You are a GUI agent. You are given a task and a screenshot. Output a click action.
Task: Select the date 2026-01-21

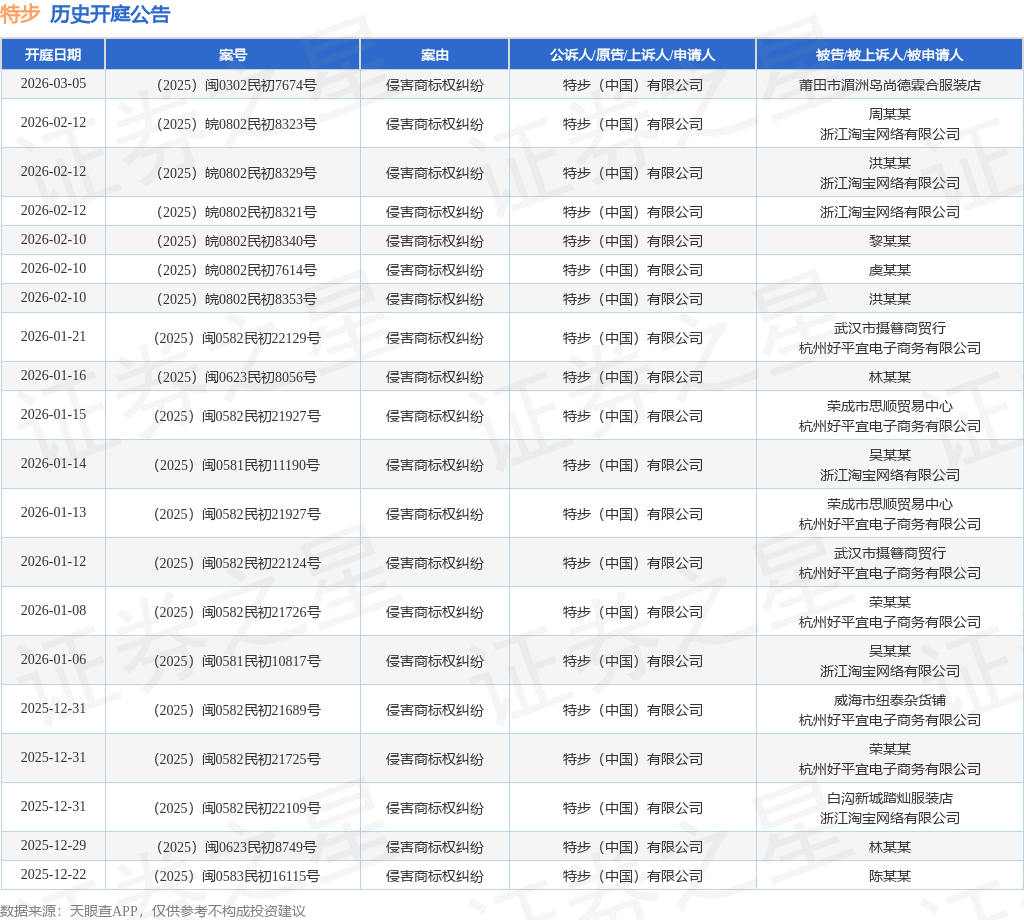[x=53, y=336]
